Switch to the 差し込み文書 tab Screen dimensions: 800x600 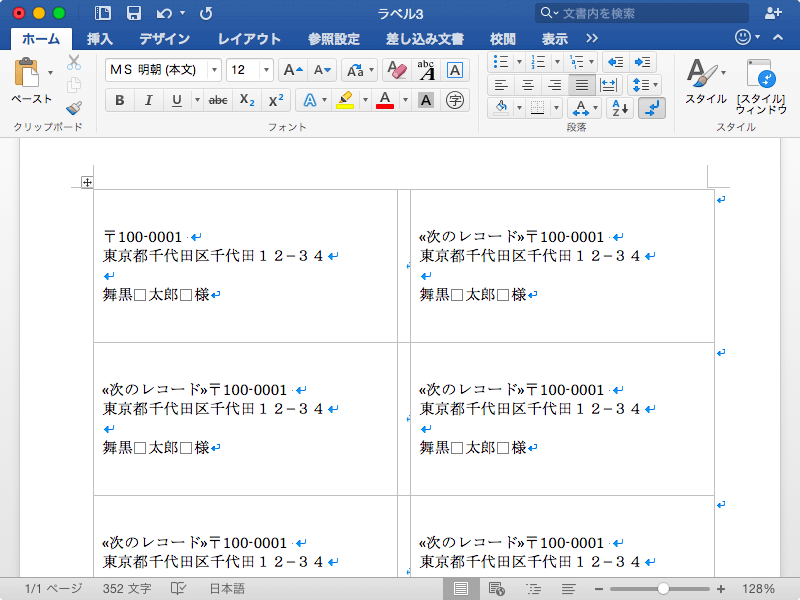tap(424, 39)
